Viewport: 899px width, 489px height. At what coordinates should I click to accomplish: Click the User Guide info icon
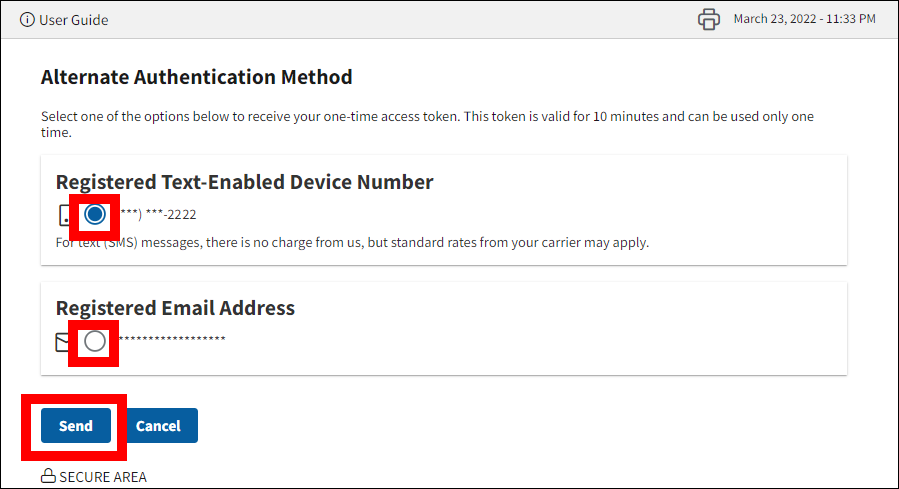27,20
